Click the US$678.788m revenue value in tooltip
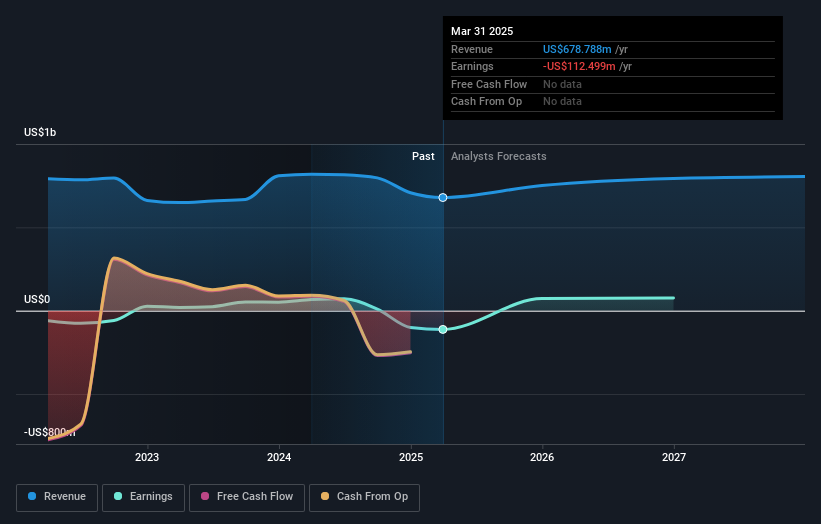This screenshot has height=524, width=821. [x=577, y=49]
